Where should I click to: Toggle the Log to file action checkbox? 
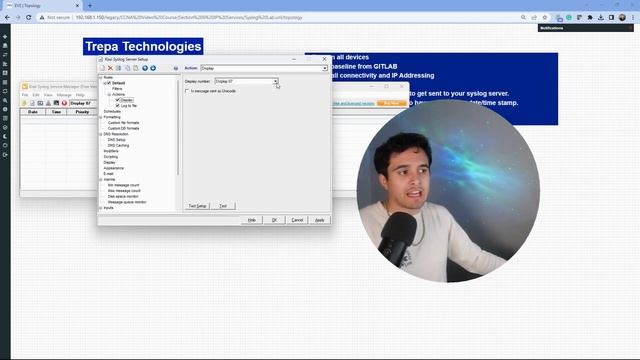[118, 106]
